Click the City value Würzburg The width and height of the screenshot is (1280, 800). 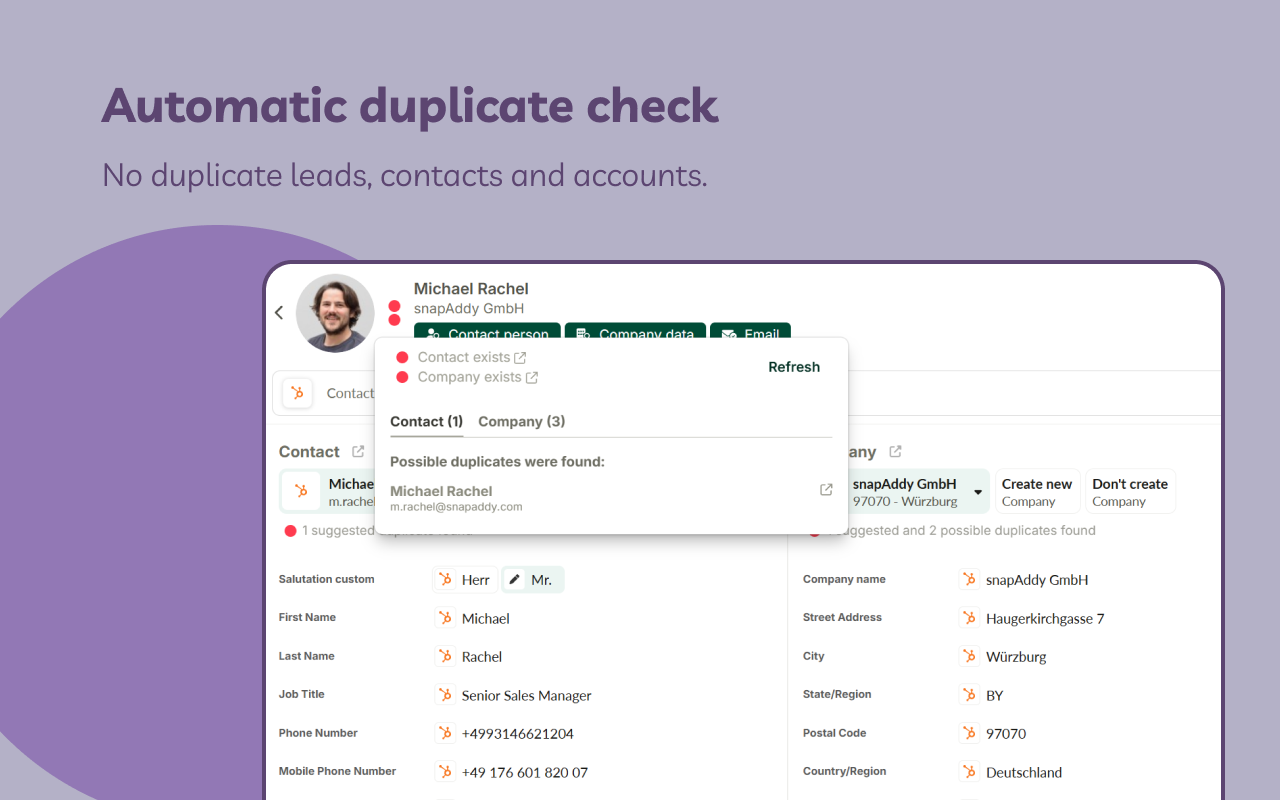tap(1016, 657)
